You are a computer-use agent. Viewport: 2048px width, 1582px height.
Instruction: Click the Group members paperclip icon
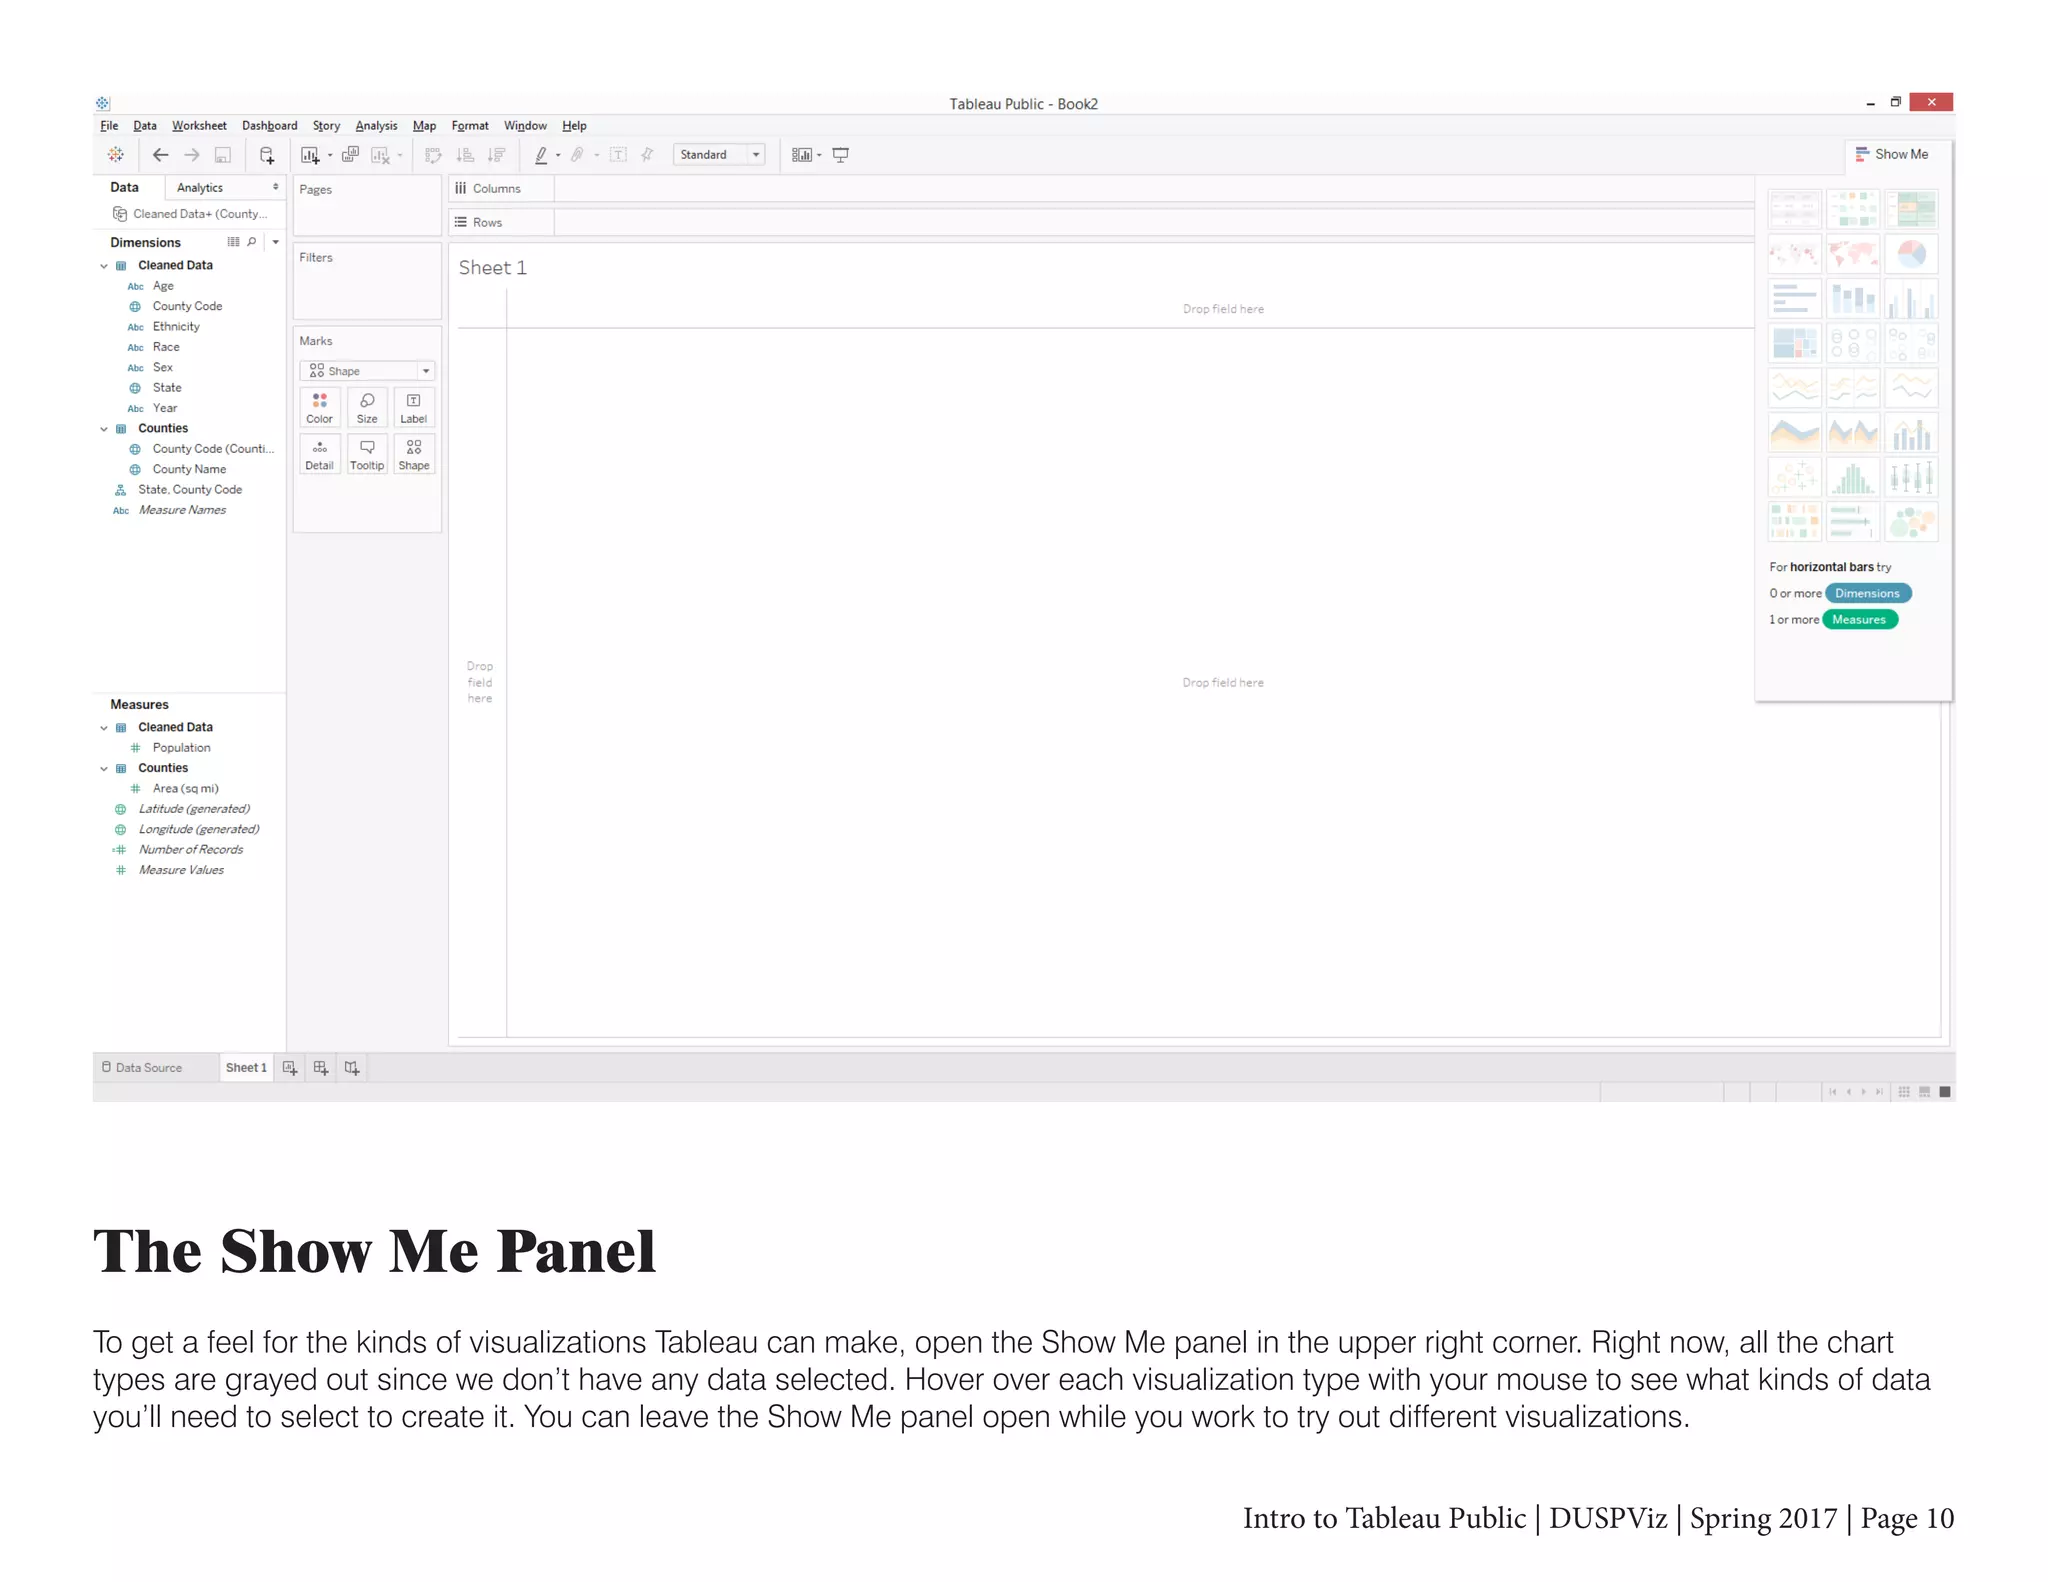577,155
